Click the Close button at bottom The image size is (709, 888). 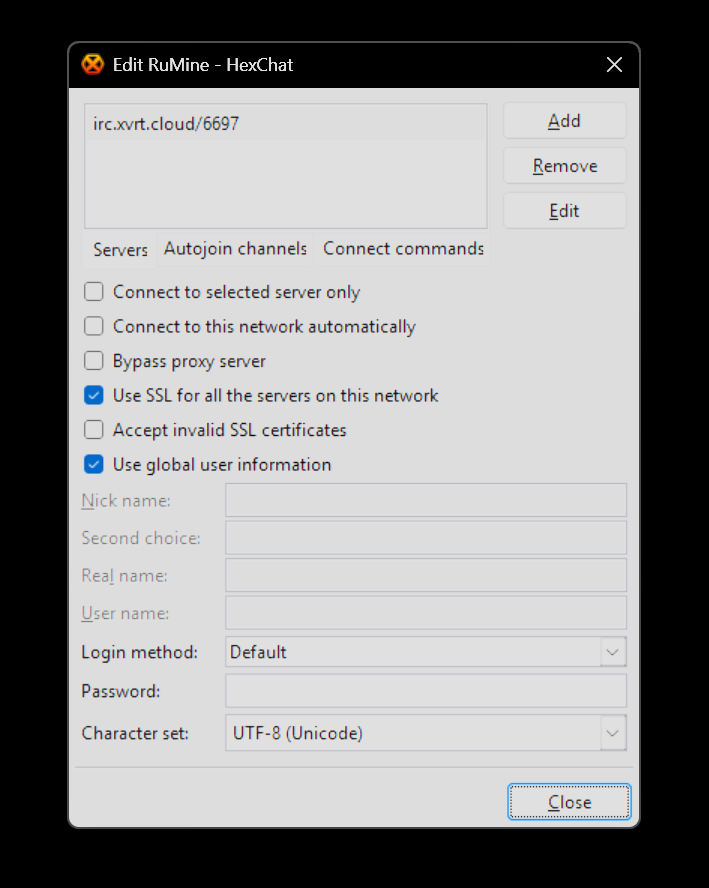(569, 802)
